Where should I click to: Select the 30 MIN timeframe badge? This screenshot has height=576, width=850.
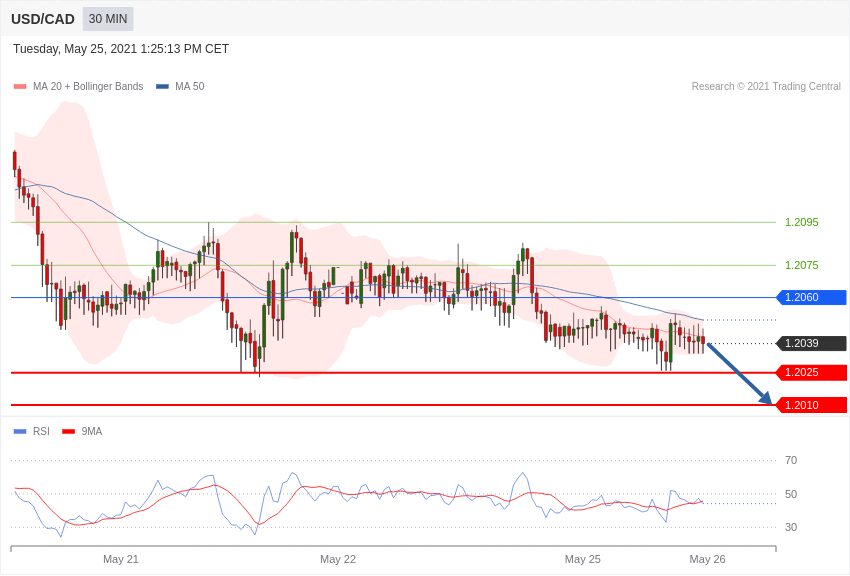108,19
